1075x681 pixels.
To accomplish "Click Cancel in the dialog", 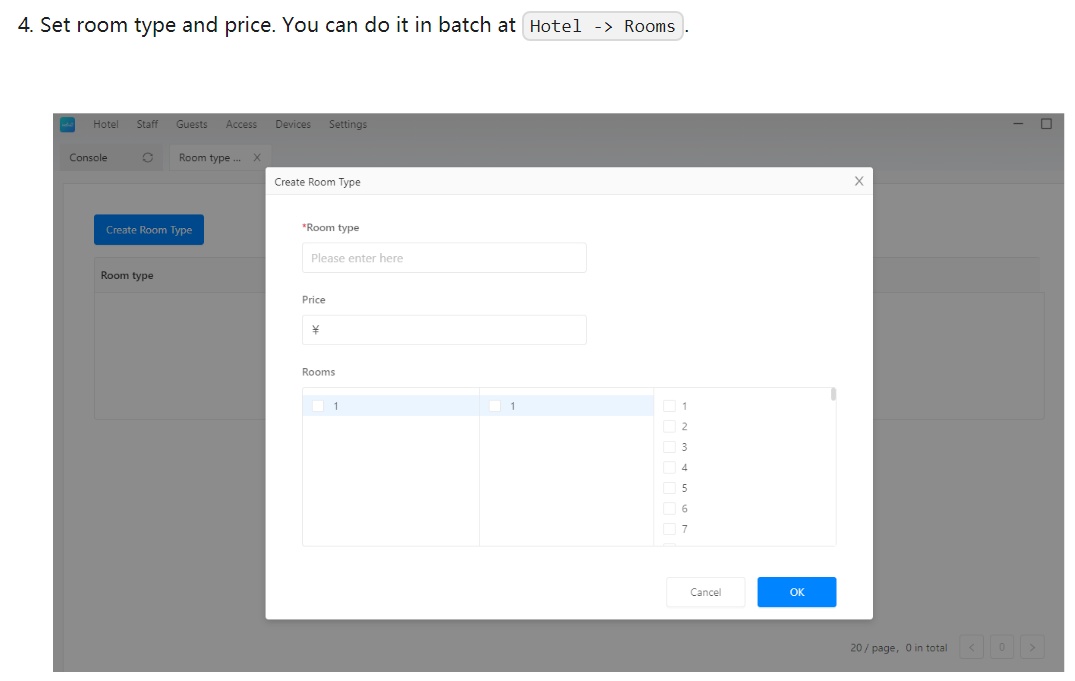I will coord(705,592).
